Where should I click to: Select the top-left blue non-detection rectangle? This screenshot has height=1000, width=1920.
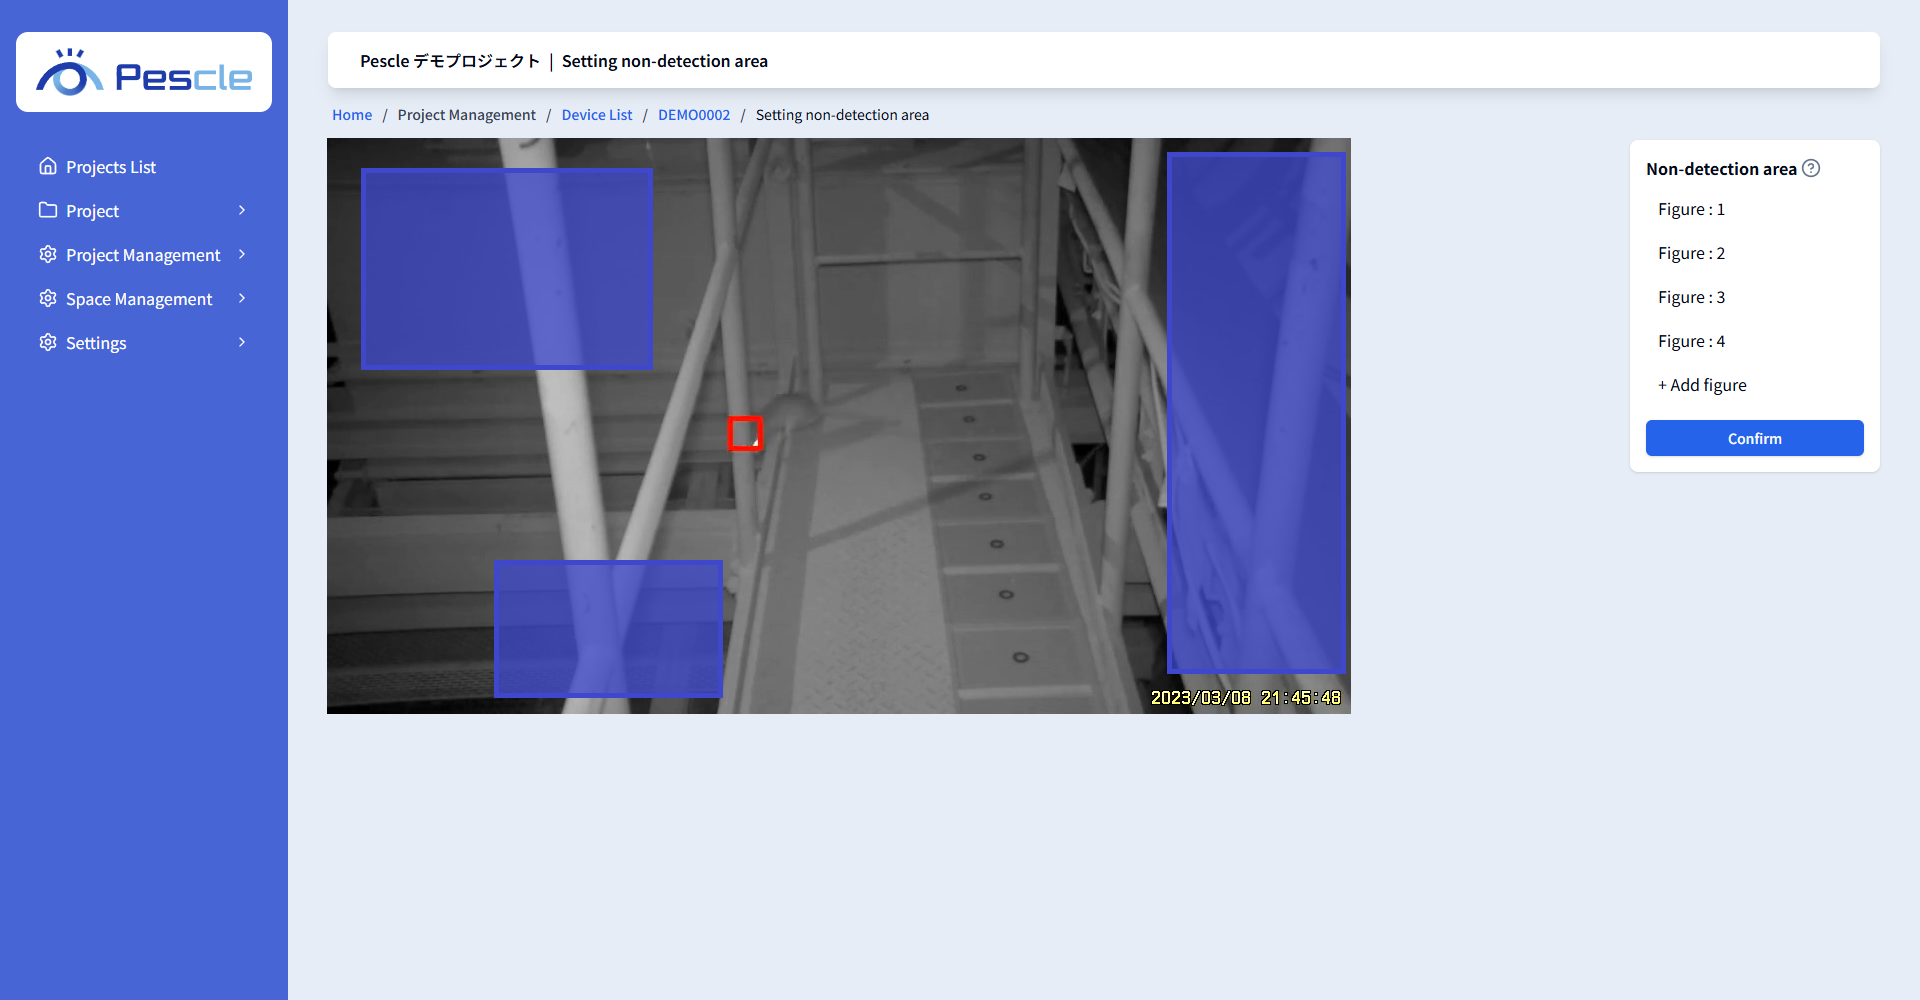pos(507,269)
